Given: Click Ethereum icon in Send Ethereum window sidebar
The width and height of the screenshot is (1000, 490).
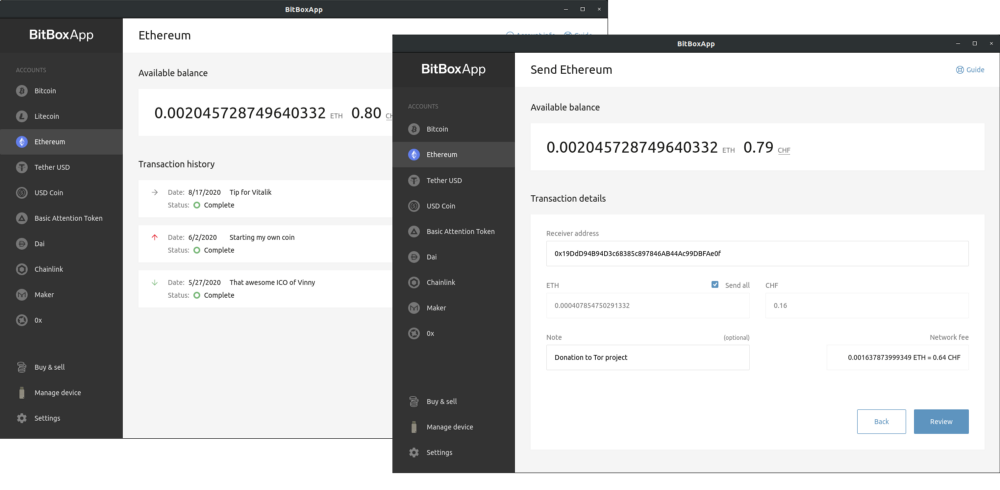Looking at the screenshot, I should click(414, 154).
